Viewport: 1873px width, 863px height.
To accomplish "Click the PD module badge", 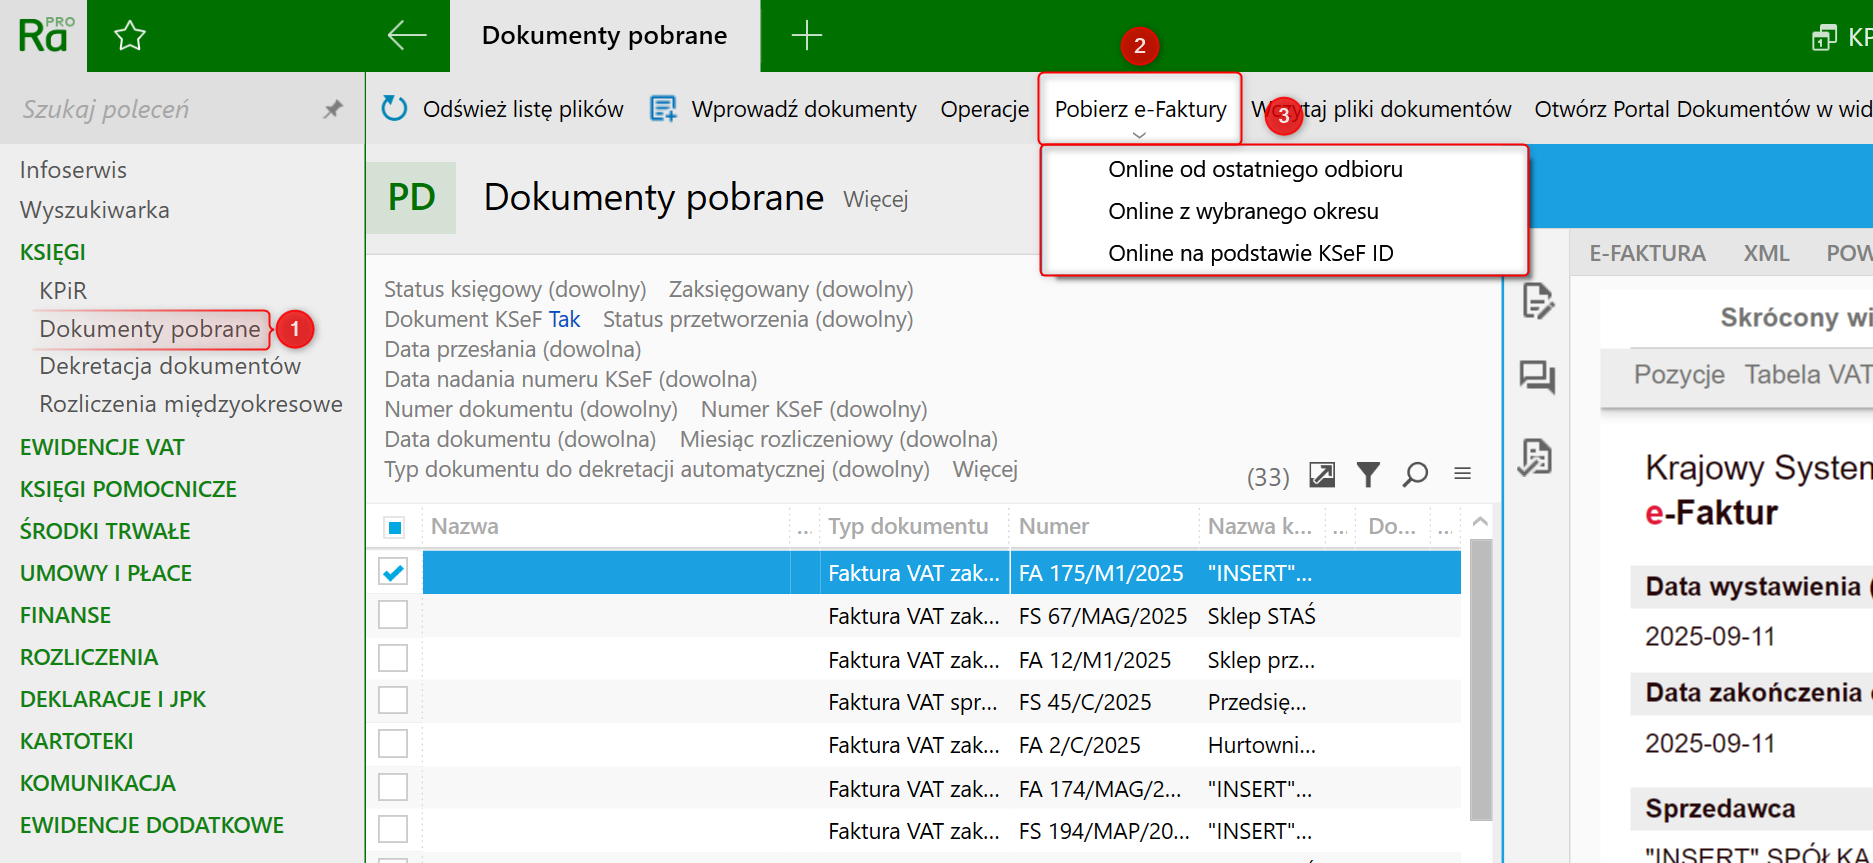I will click(x=411, y=198).
